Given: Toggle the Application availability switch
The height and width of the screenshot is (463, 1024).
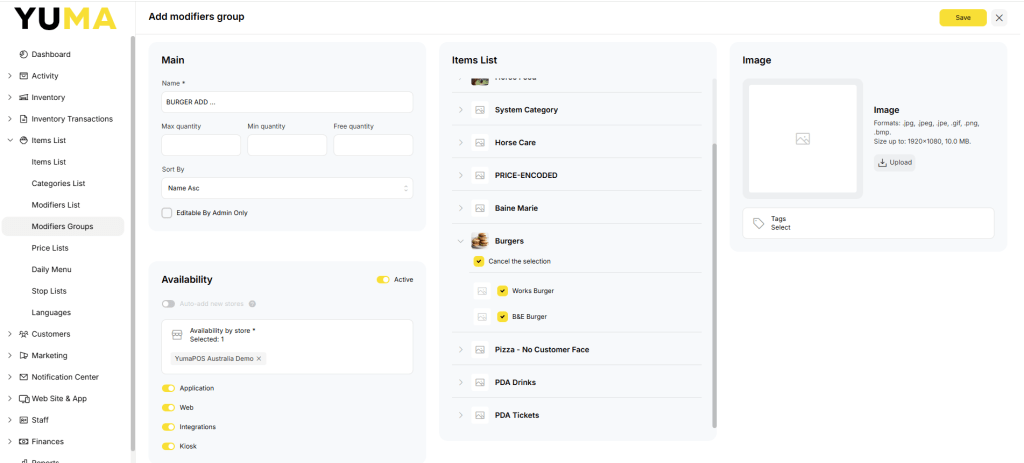Looking at the screenshot, I should (x=168, y=388).
